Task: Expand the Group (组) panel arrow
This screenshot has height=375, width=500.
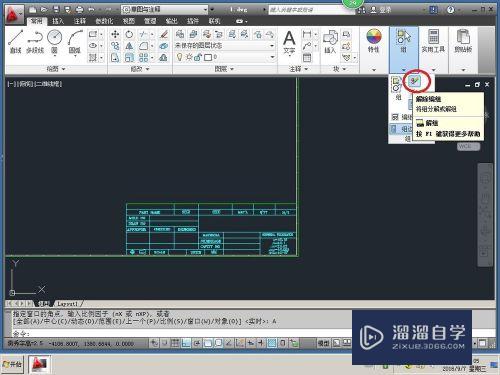Action: pyautogui.click(x=404, y=70)
